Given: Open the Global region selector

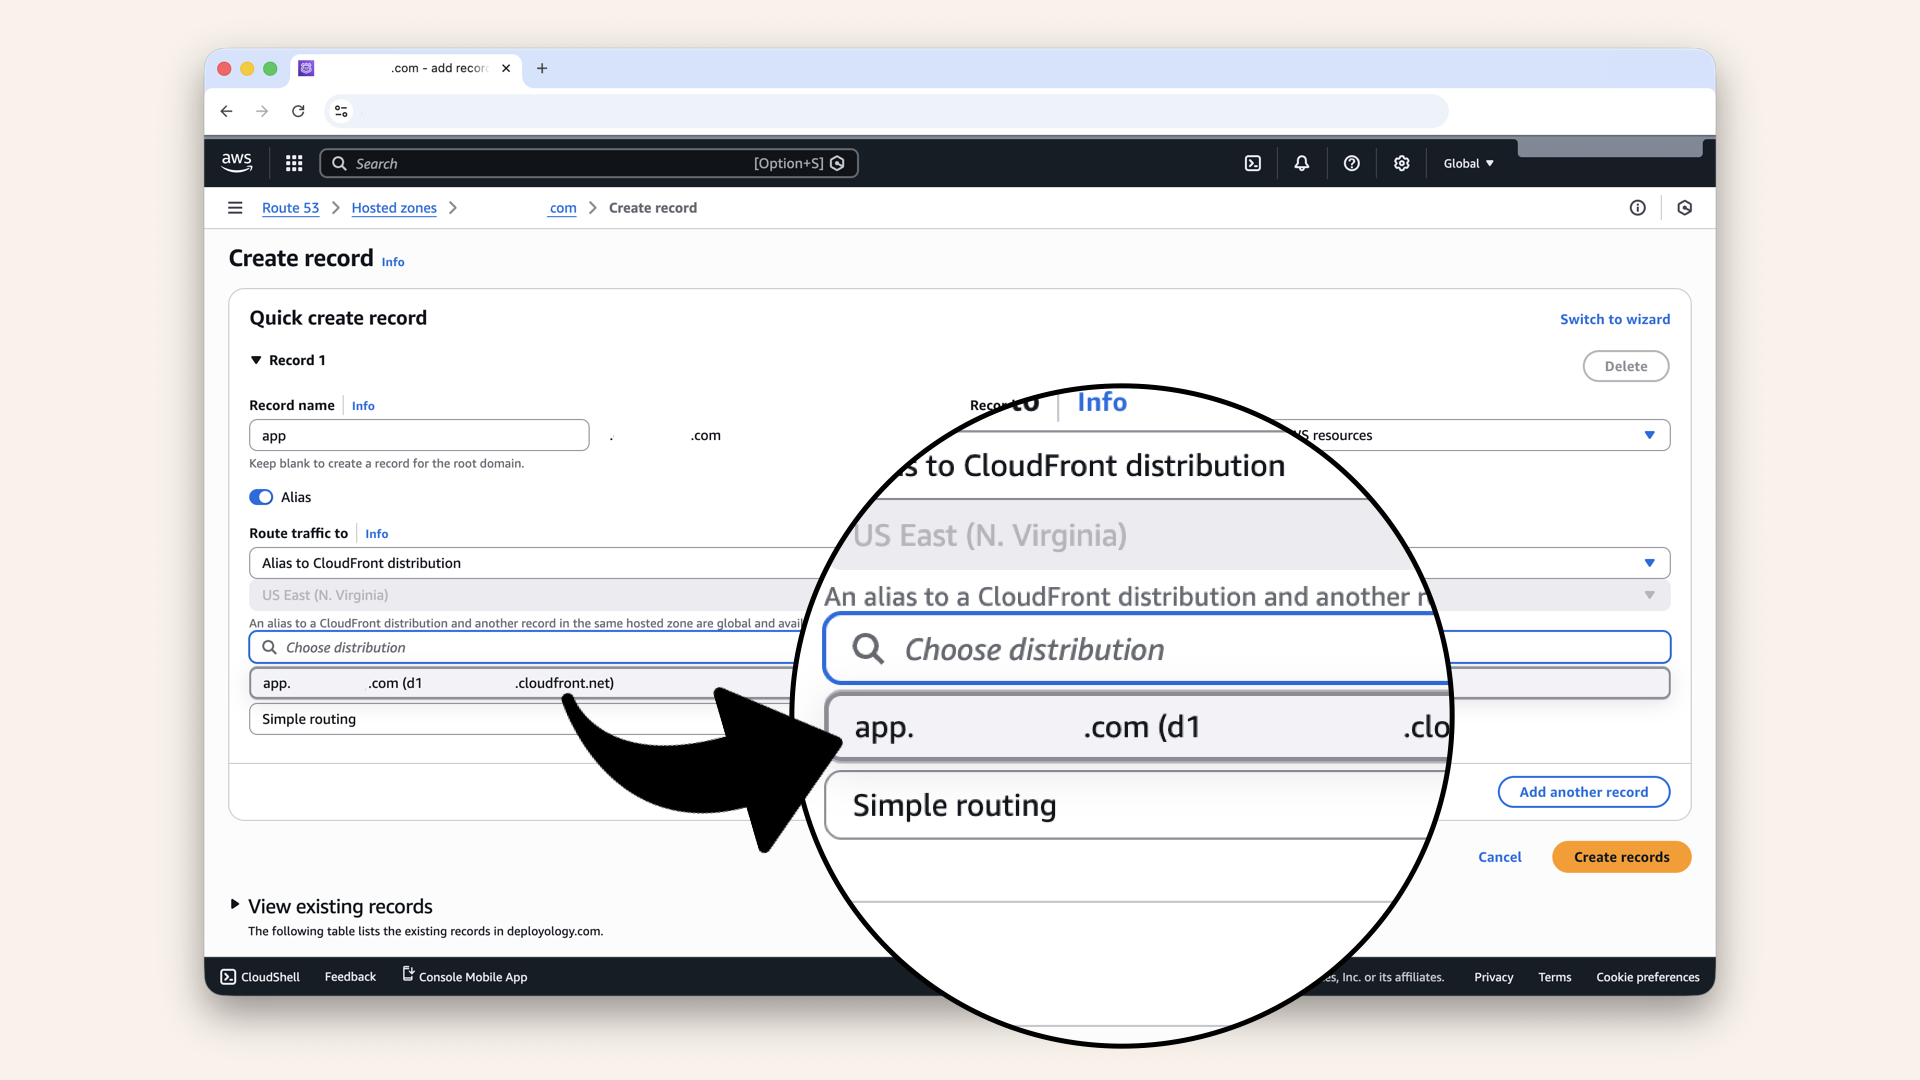Looking at the screenshot, I should pyautogui.click(x=1467, y=163).
